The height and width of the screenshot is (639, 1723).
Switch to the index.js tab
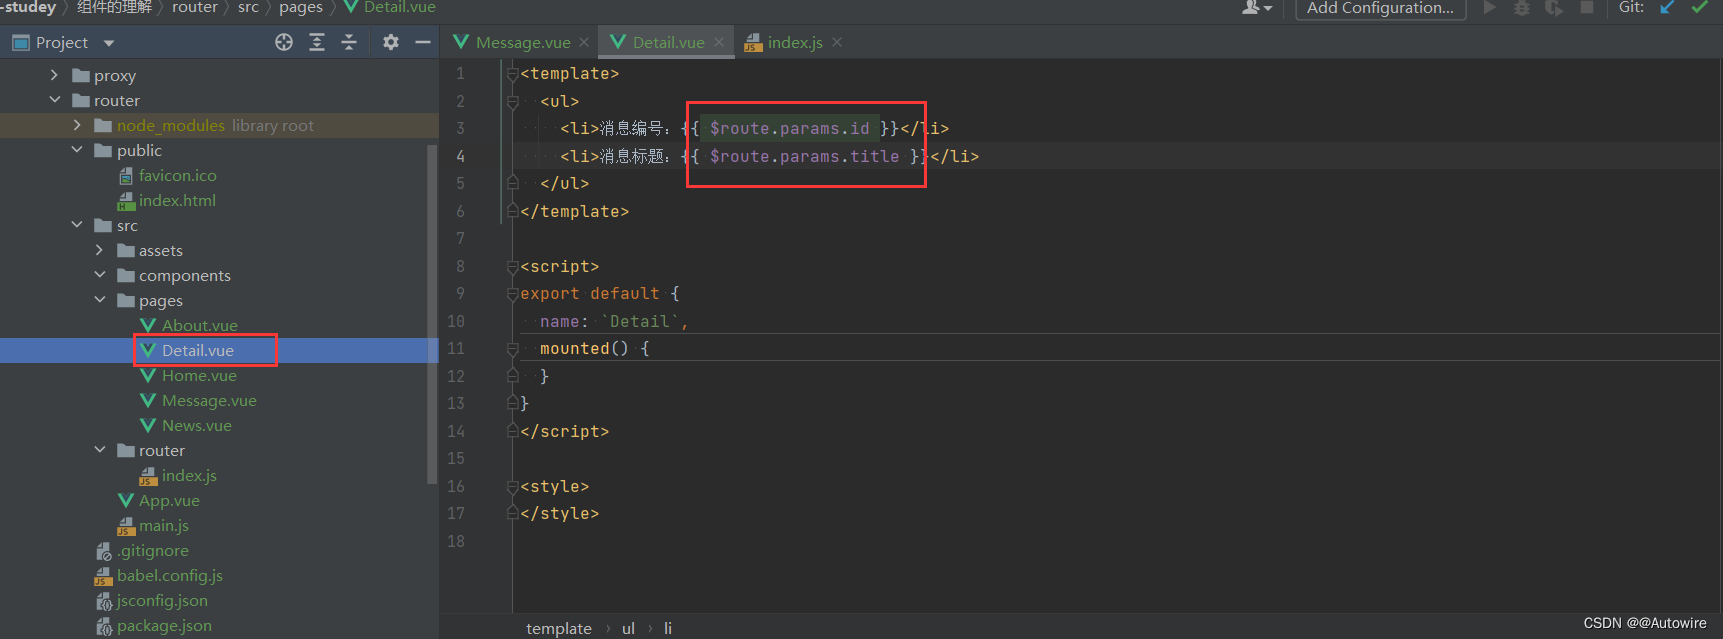(x=795, y=42)
